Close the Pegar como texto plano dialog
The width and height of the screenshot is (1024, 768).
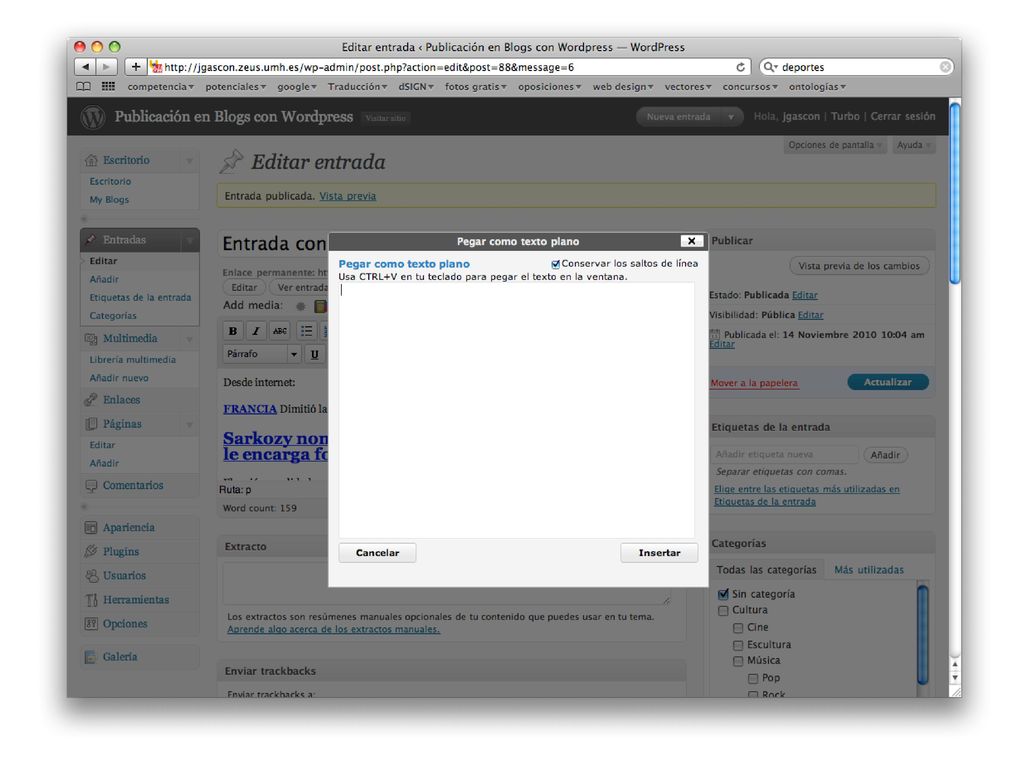pos(692,241)
